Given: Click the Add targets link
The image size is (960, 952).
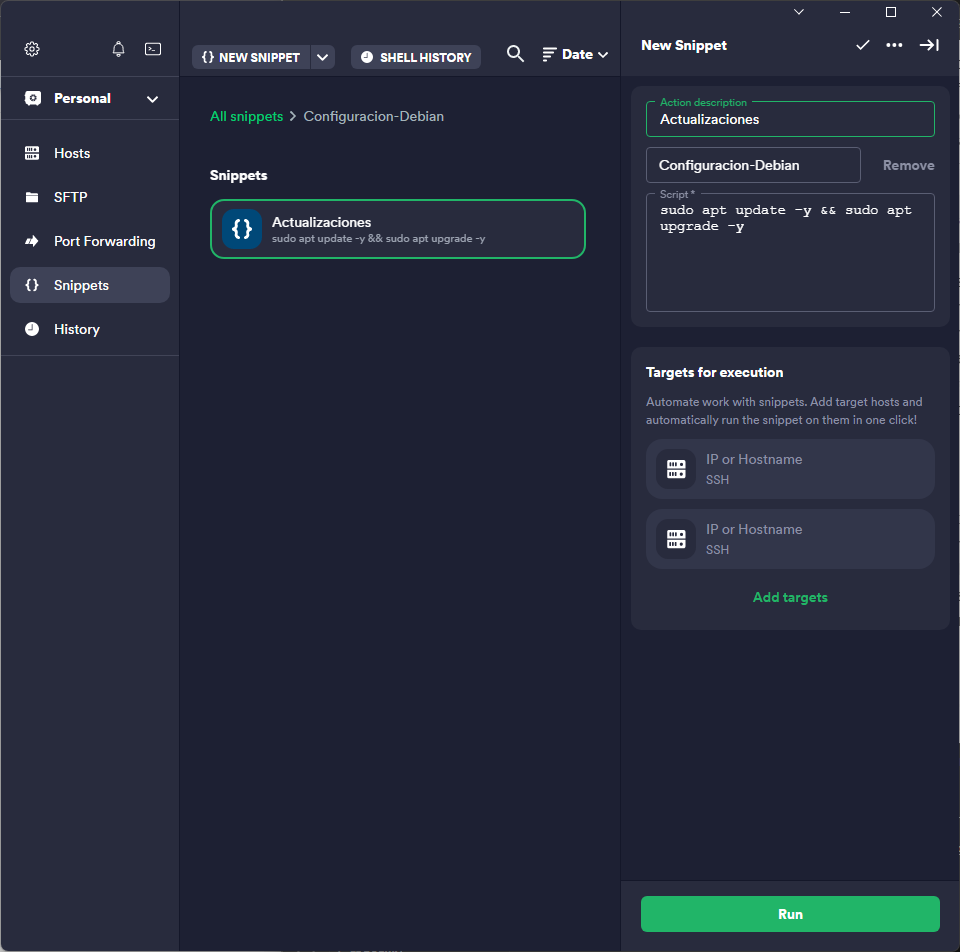Looking at the screenshot, I should coord(790,597).
